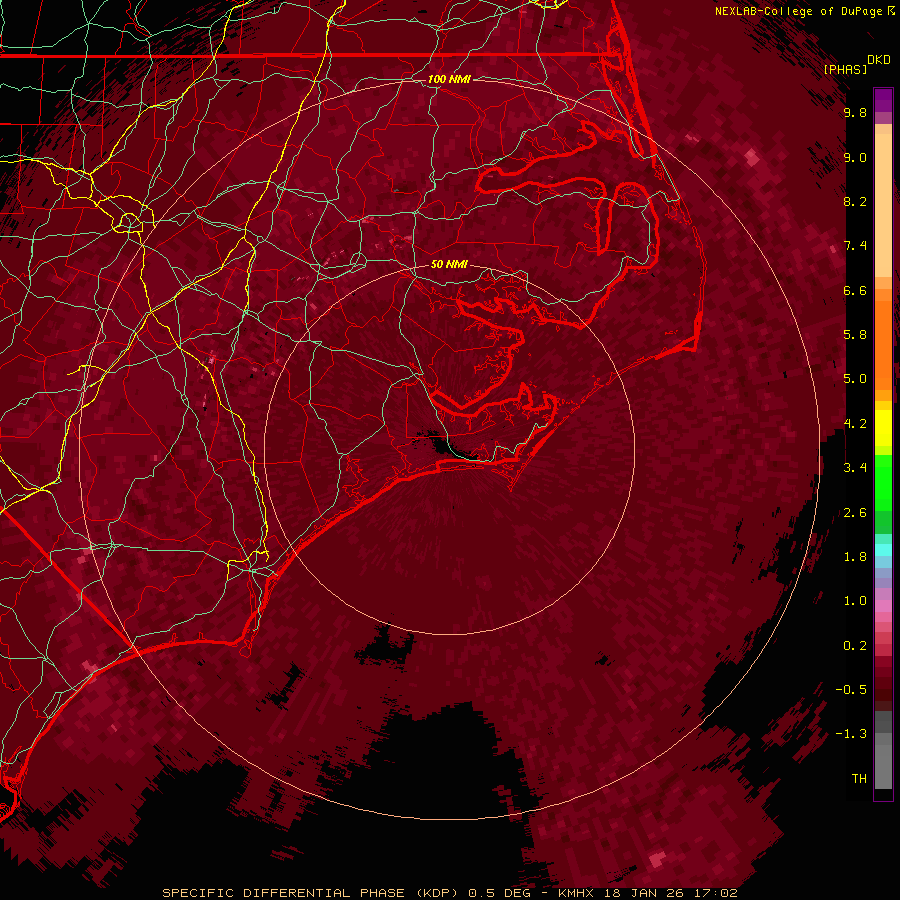Screen dimensions: 900x900
Task: Click the 100 NMI range ring label
Action: (449, 79)
